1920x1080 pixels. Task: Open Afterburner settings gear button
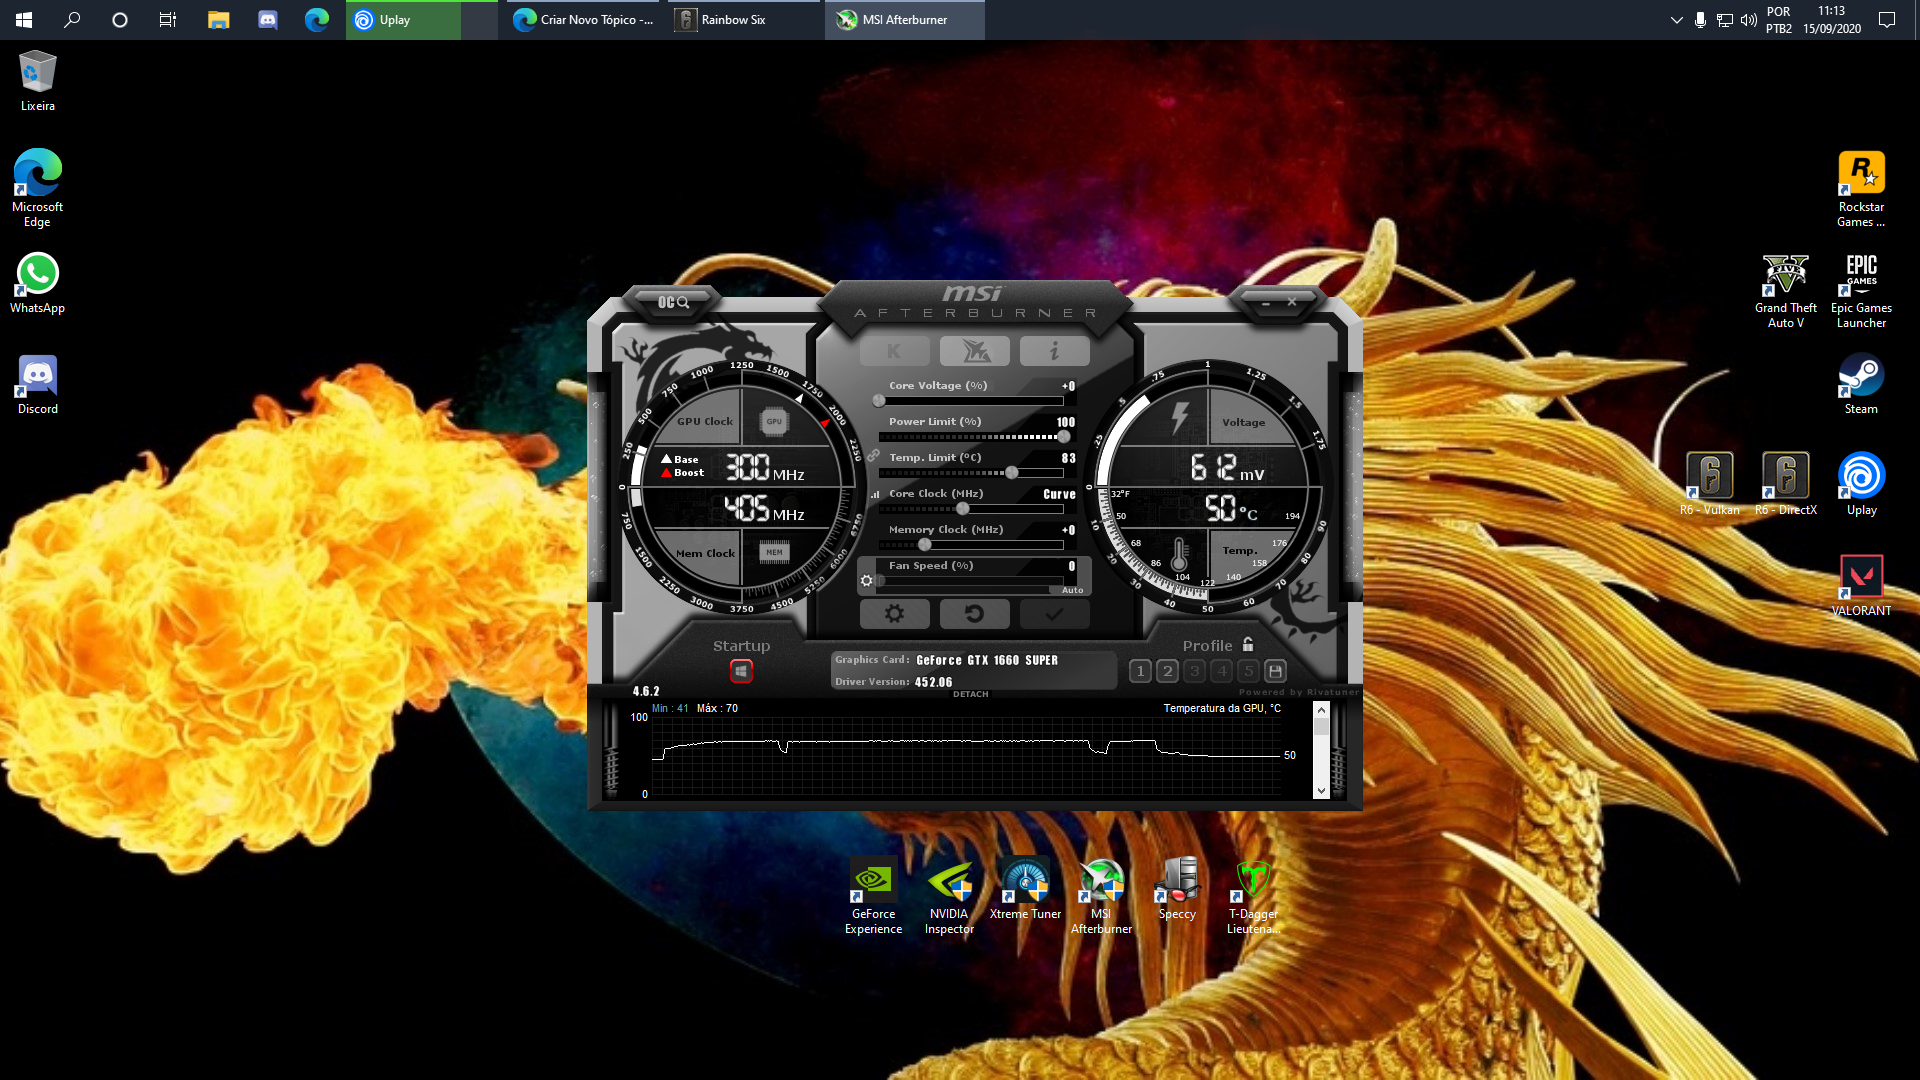click(894, 614)
